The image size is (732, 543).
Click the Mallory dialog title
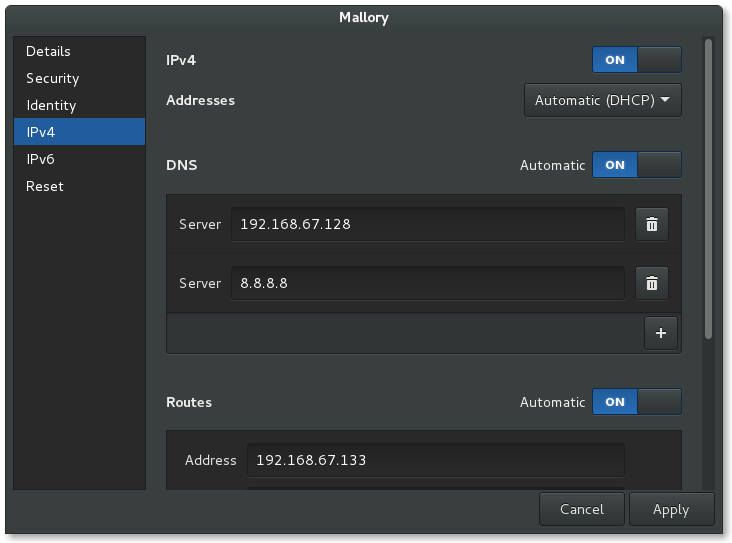(364, 18)
